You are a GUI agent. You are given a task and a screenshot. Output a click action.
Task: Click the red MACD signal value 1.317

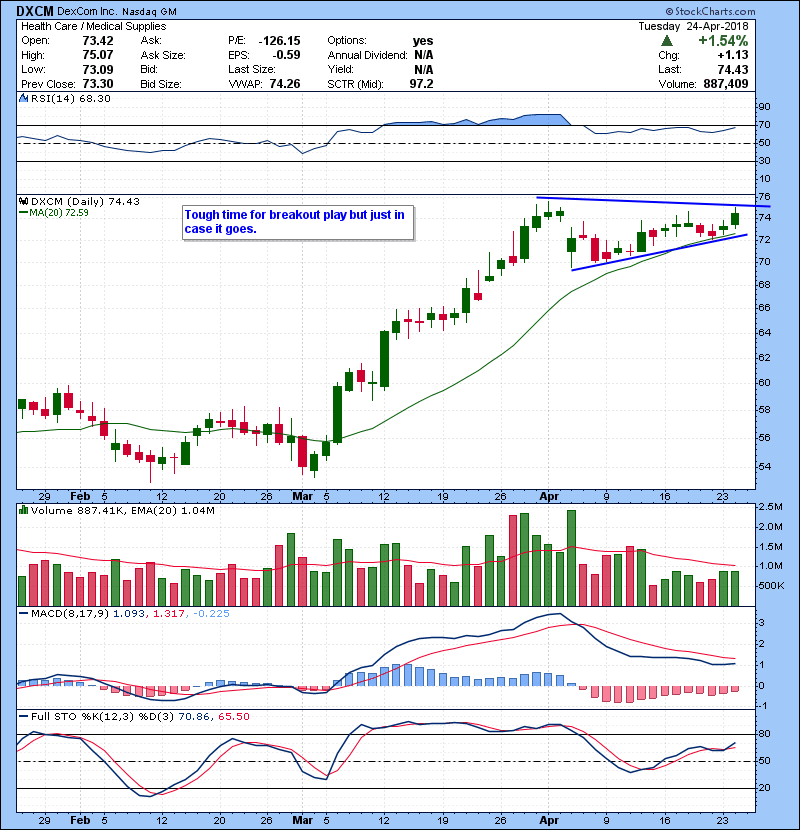tap(169, 614)
